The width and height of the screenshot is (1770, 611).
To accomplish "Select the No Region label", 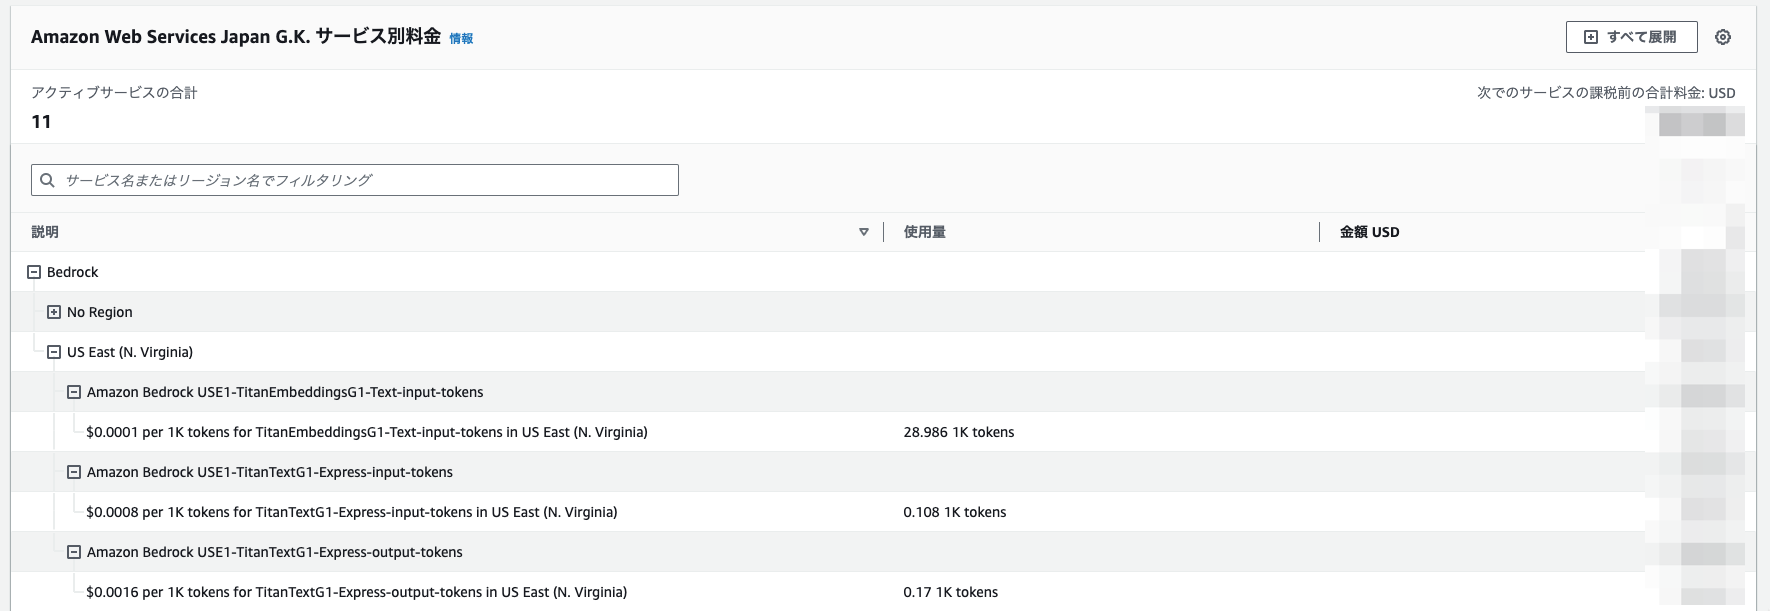I will click(x=100, y=312).
